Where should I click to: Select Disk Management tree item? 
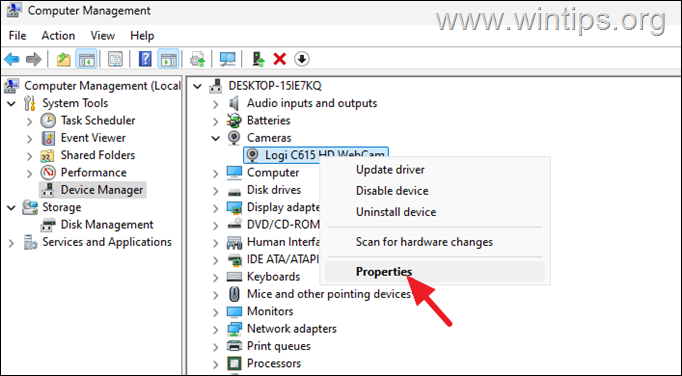click(x=107, y=225)
